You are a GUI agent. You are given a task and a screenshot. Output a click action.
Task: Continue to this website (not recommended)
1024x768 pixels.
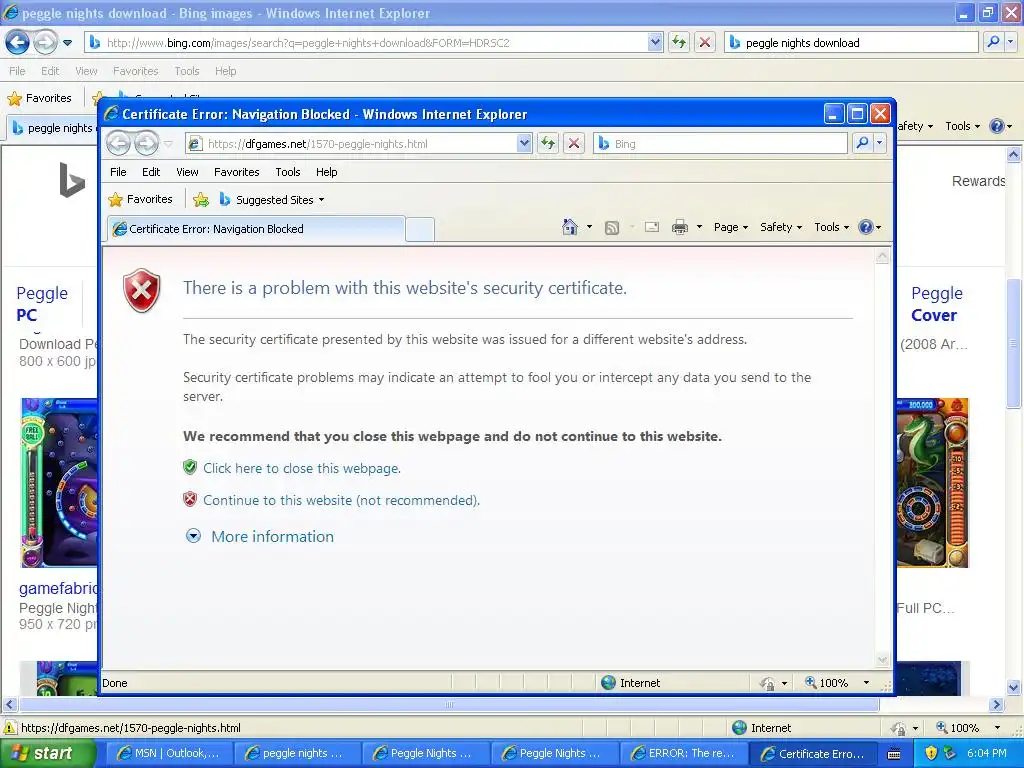[x=341, y=500]
